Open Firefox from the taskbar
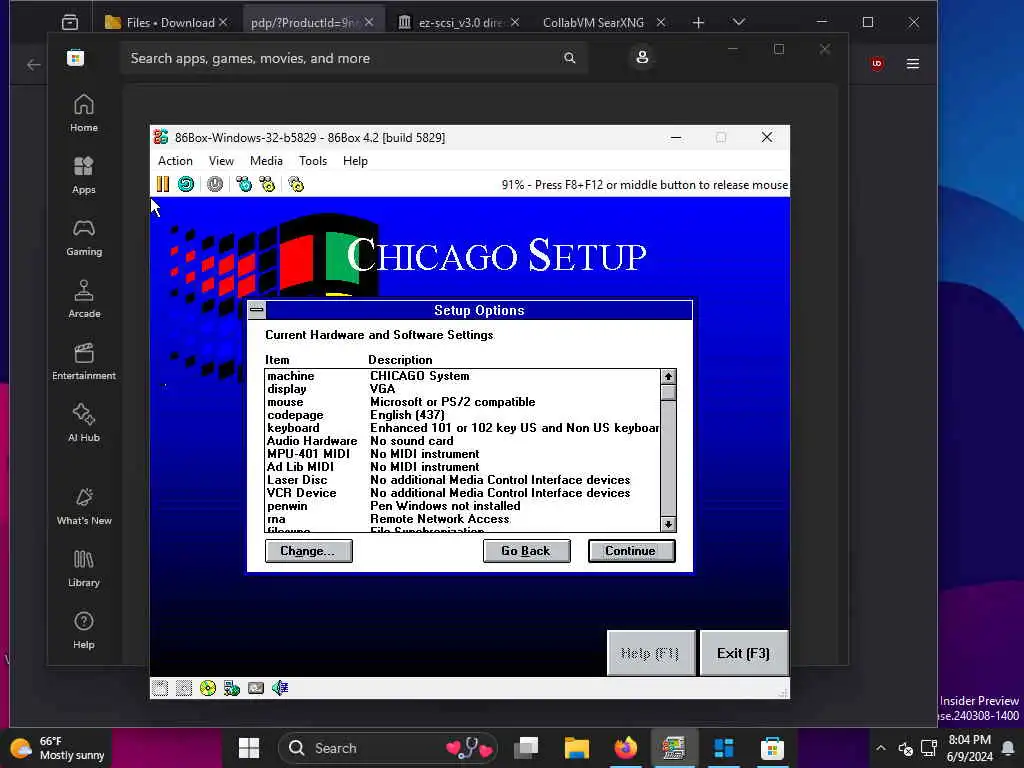1024x768 pixels. pos(625,748)
